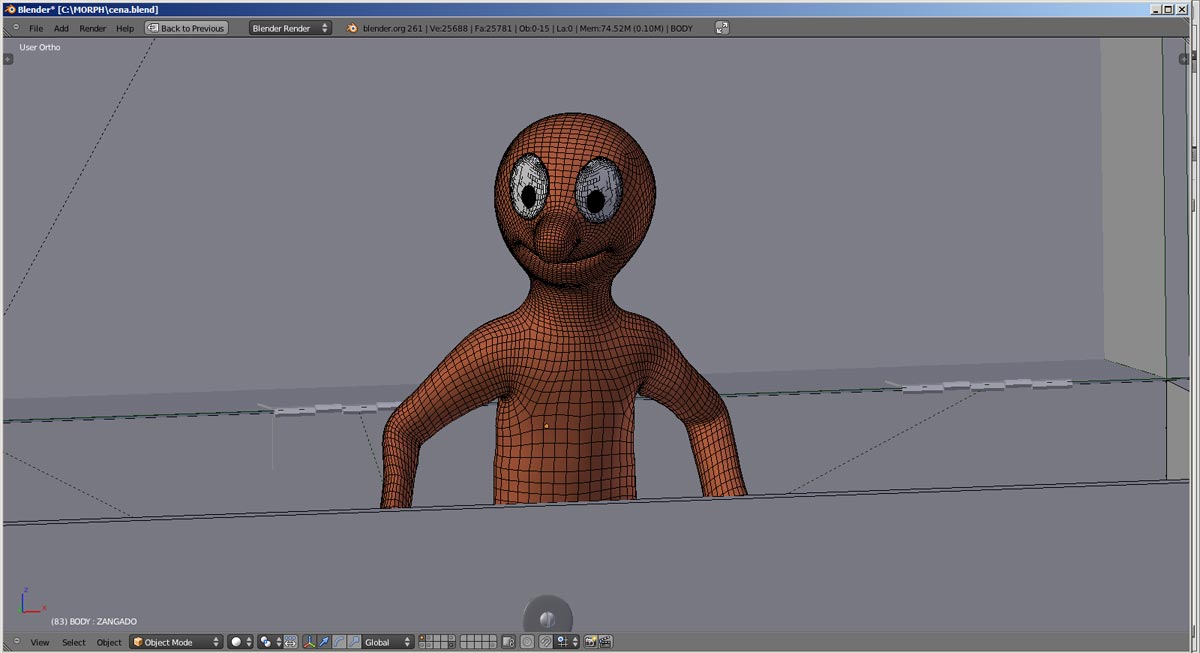
Task: Click the Blender logo icon in the header
Action: tap(350, 28)
